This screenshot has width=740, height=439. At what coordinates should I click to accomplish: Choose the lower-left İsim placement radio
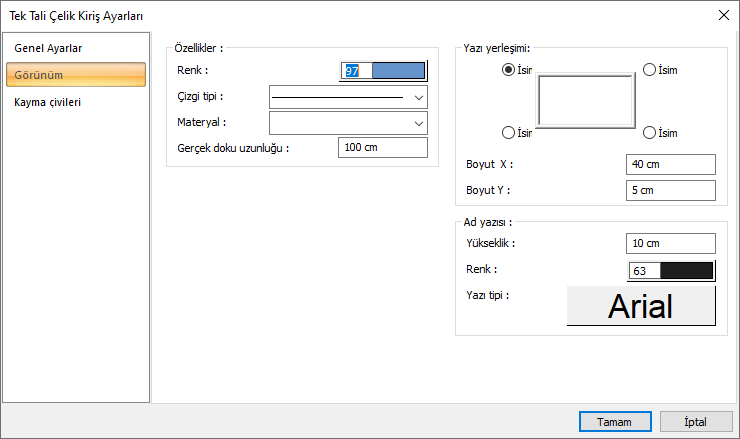click(x=509, y=132)
